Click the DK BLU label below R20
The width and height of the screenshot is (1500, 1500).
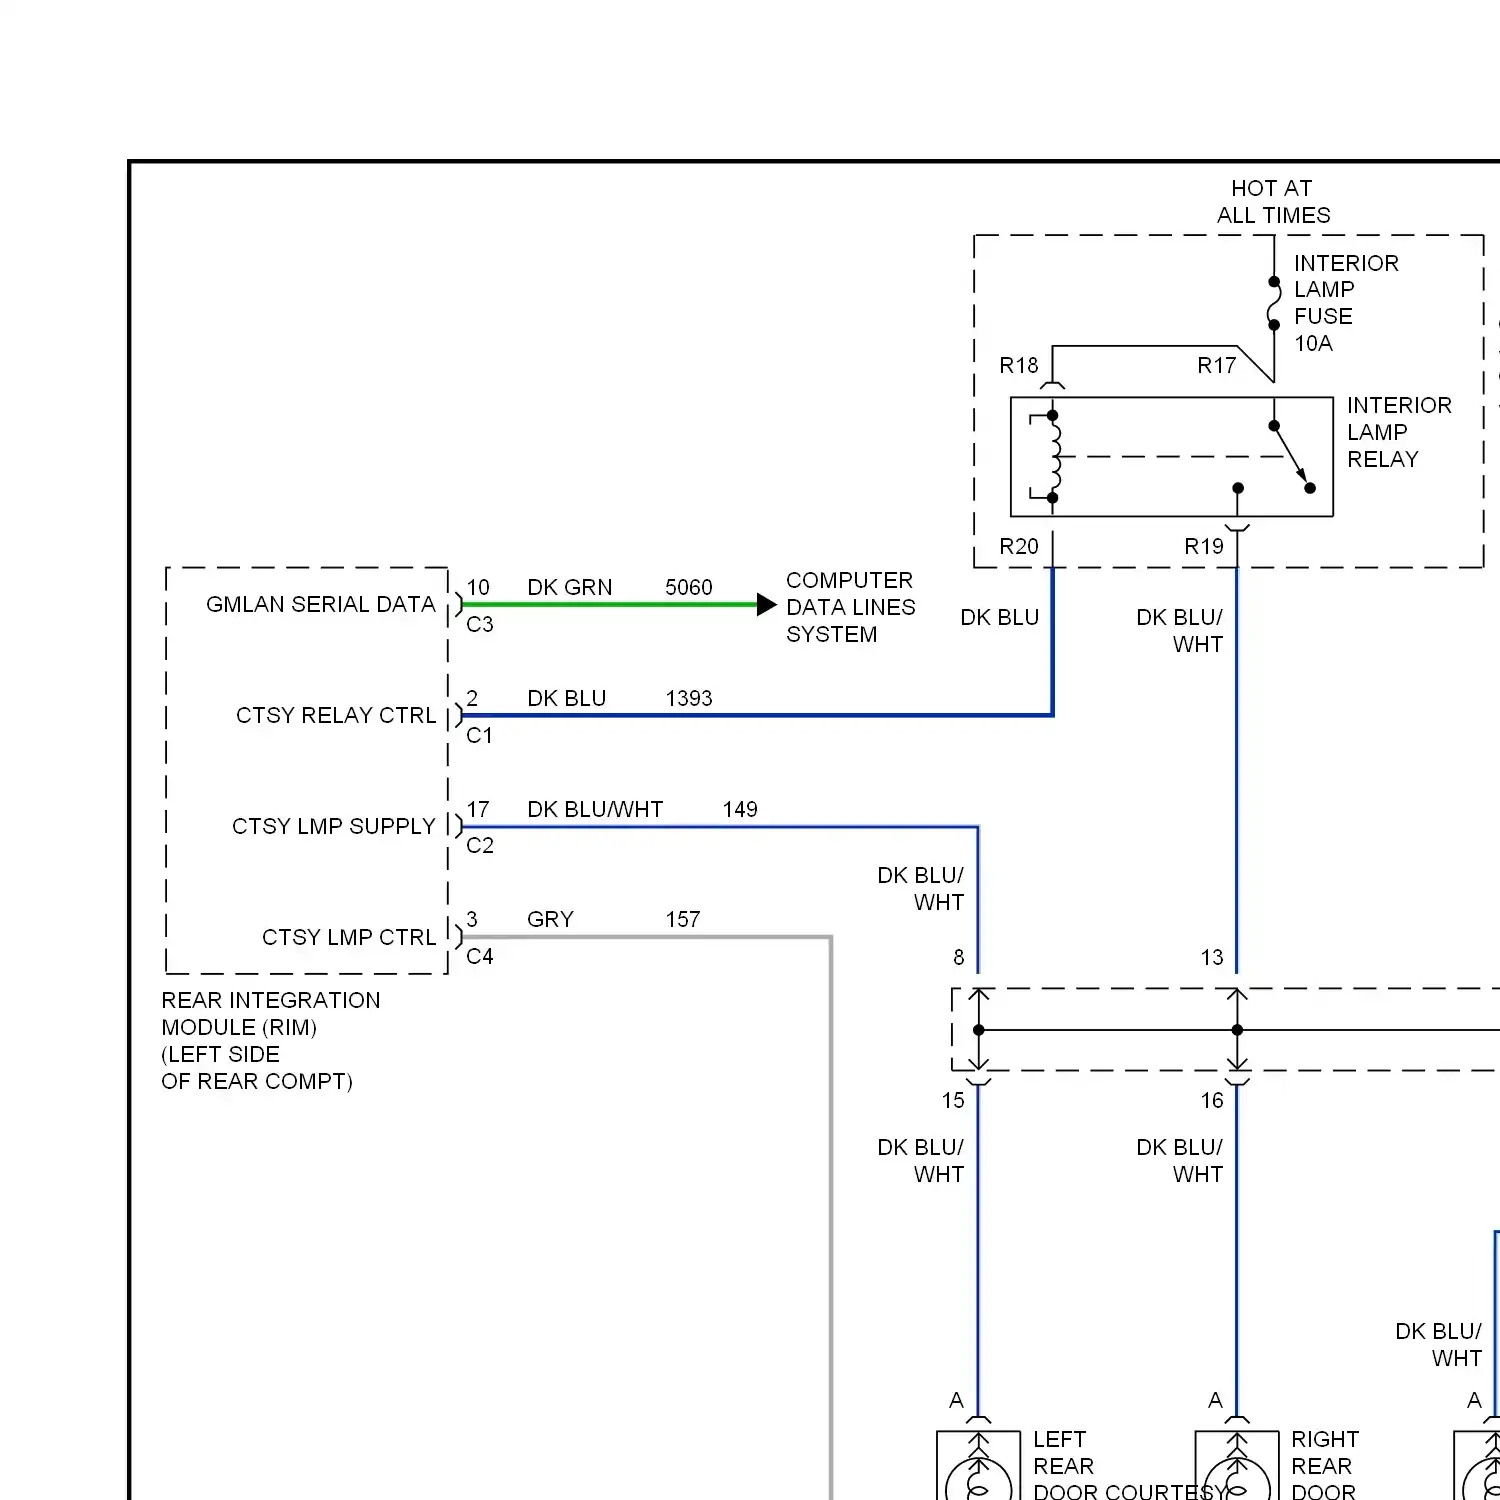click(1000, 618)
